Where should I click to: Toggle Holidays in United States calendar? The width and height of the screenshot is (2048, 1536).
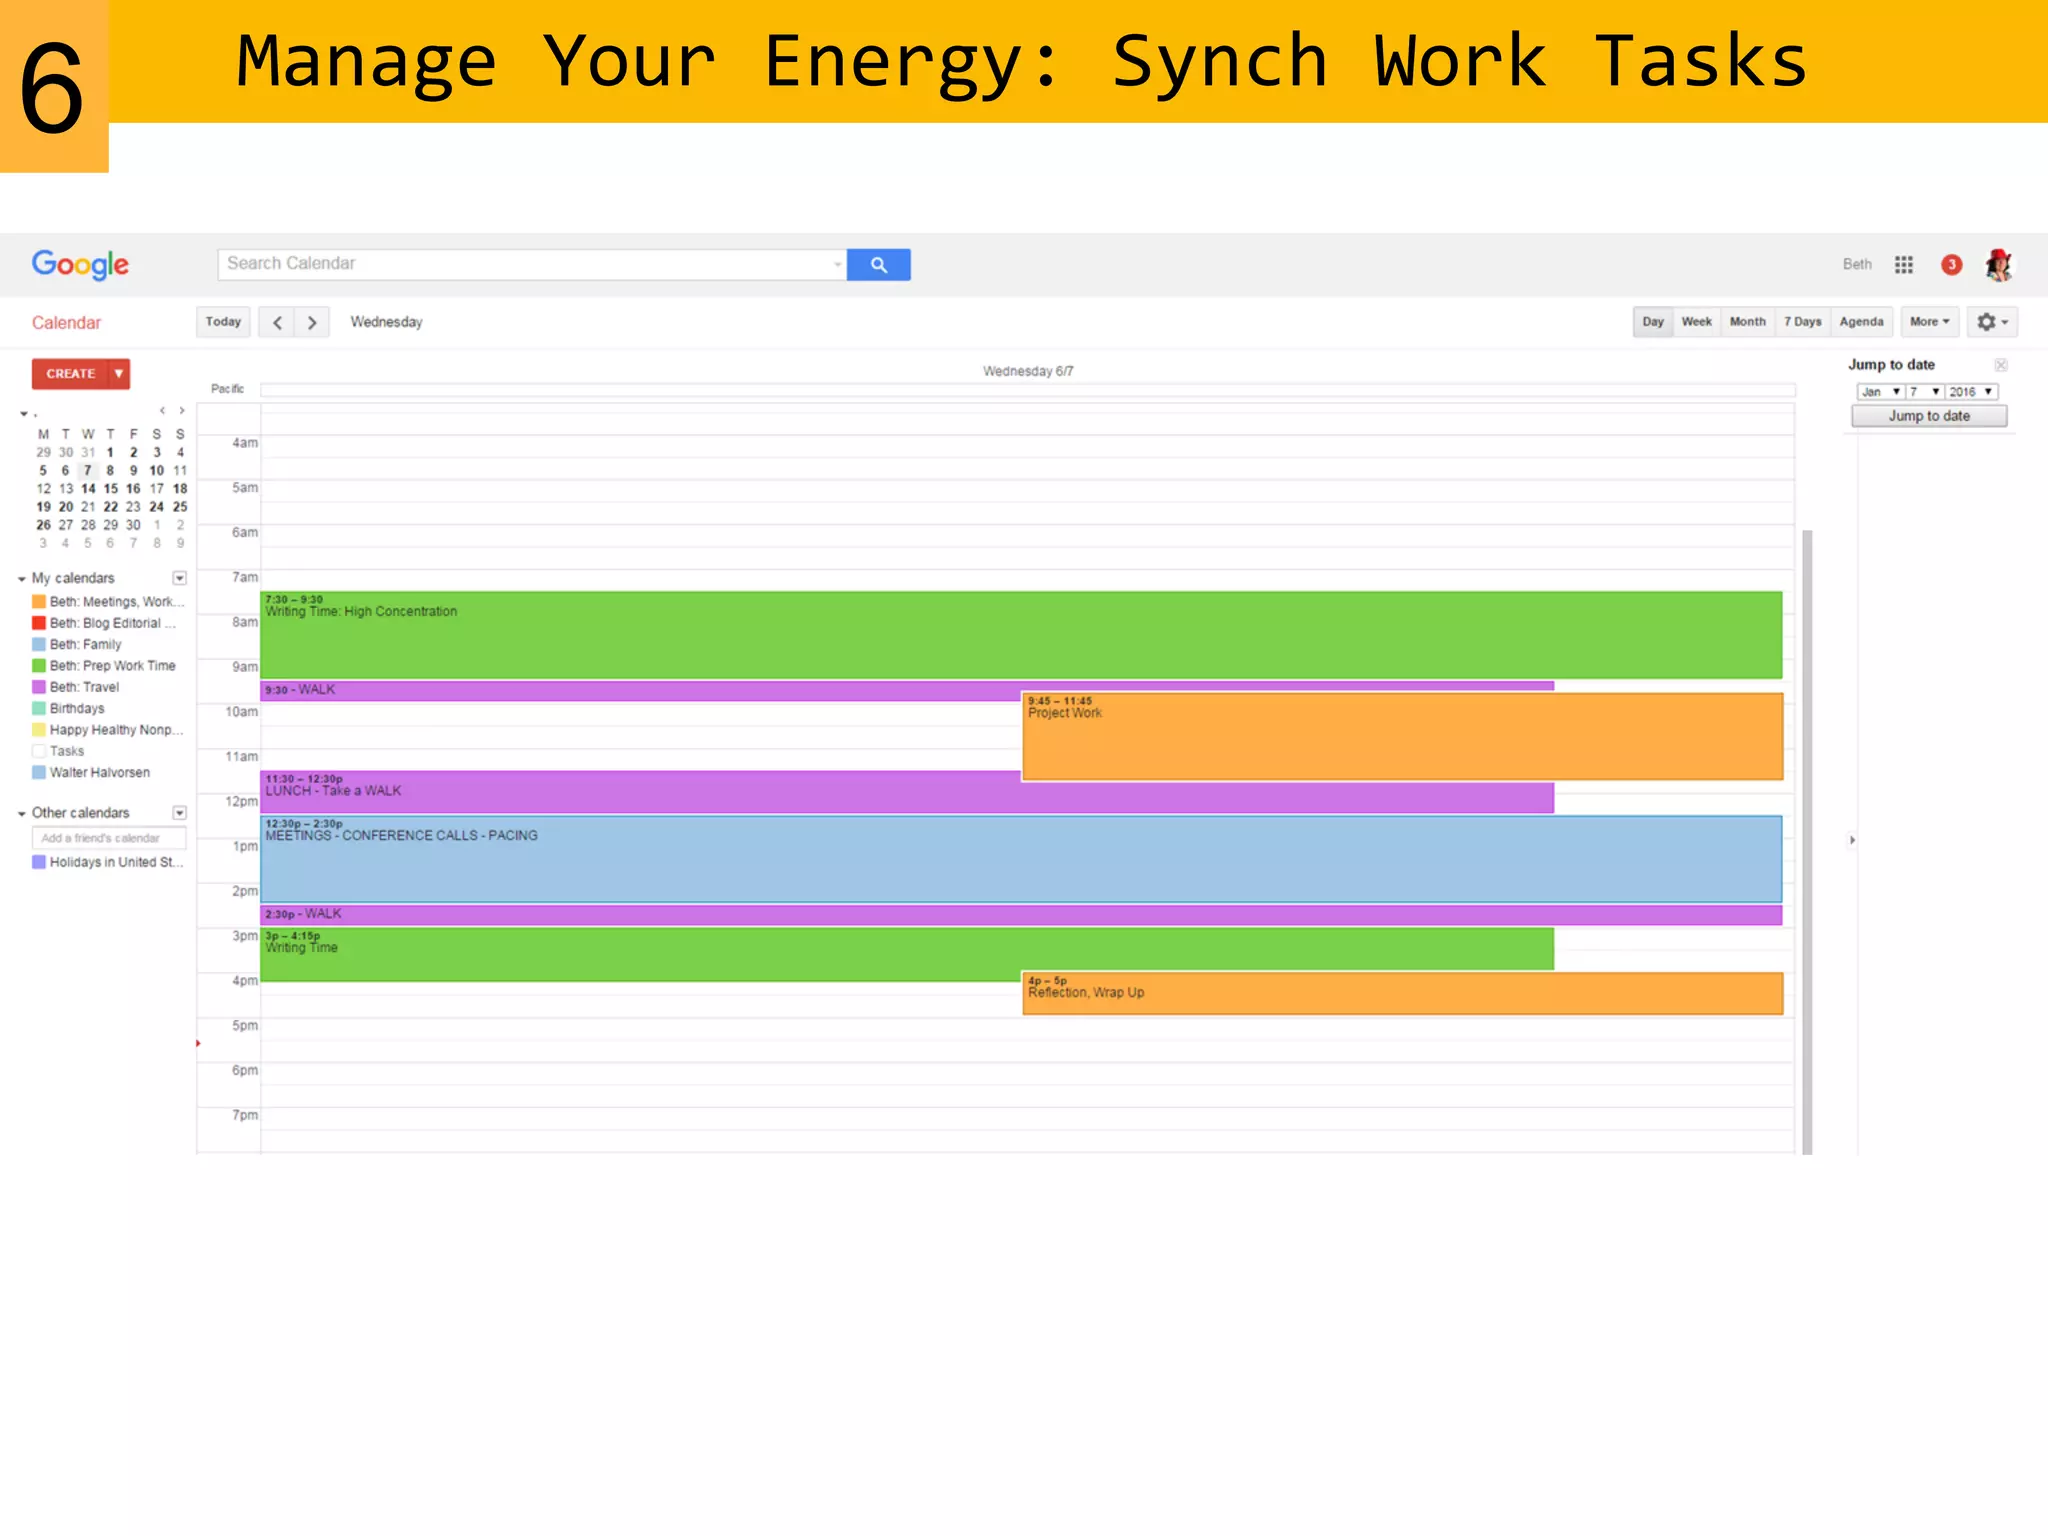click(x=39, y=862)
